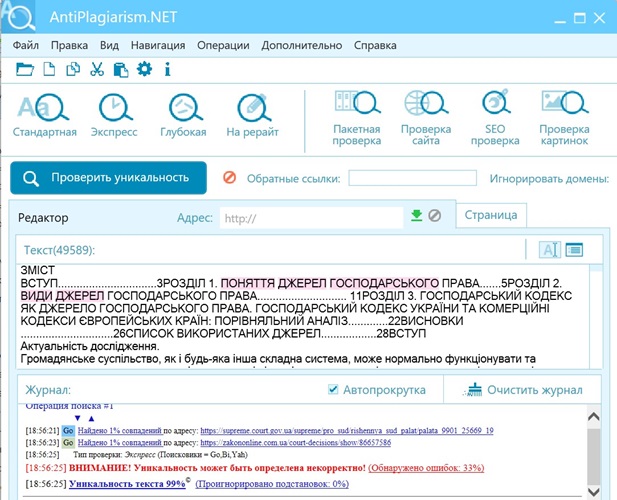Click the grey cancel icon near address
617x500 pixels.
[x=434, y=216]
